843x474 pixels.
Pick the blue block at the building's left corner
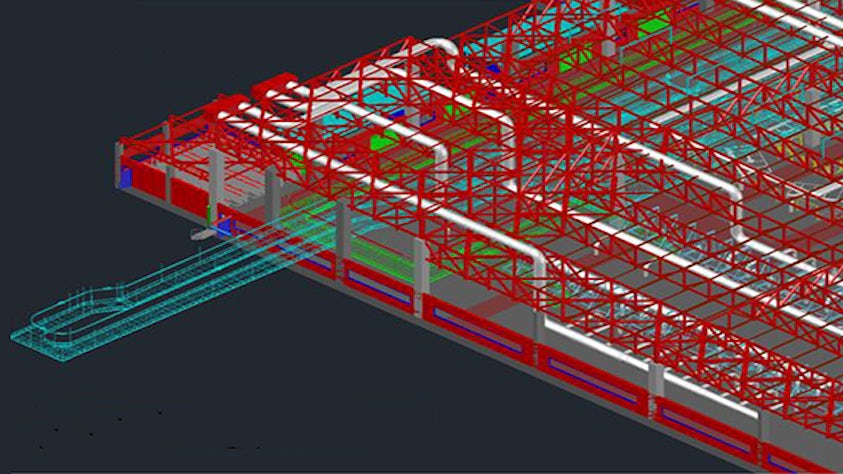(127, 178)
